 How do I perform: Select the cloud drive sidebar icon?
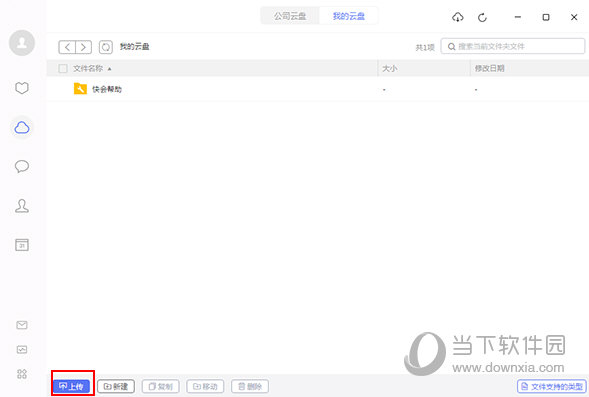pyautogui.click(x=22, y=128)
